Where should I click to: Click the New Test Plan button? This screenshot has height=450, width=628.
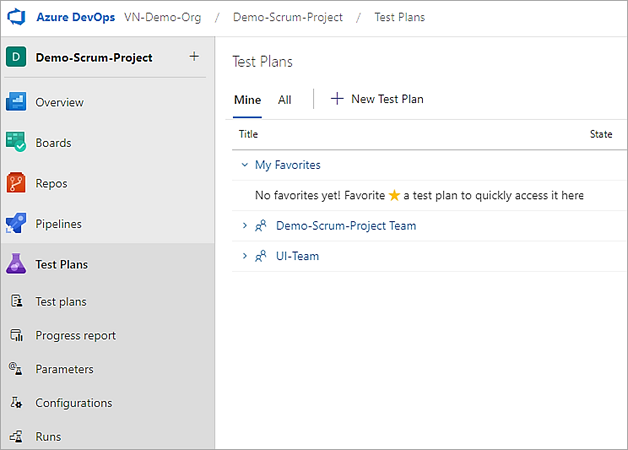(x=377, y=99)
